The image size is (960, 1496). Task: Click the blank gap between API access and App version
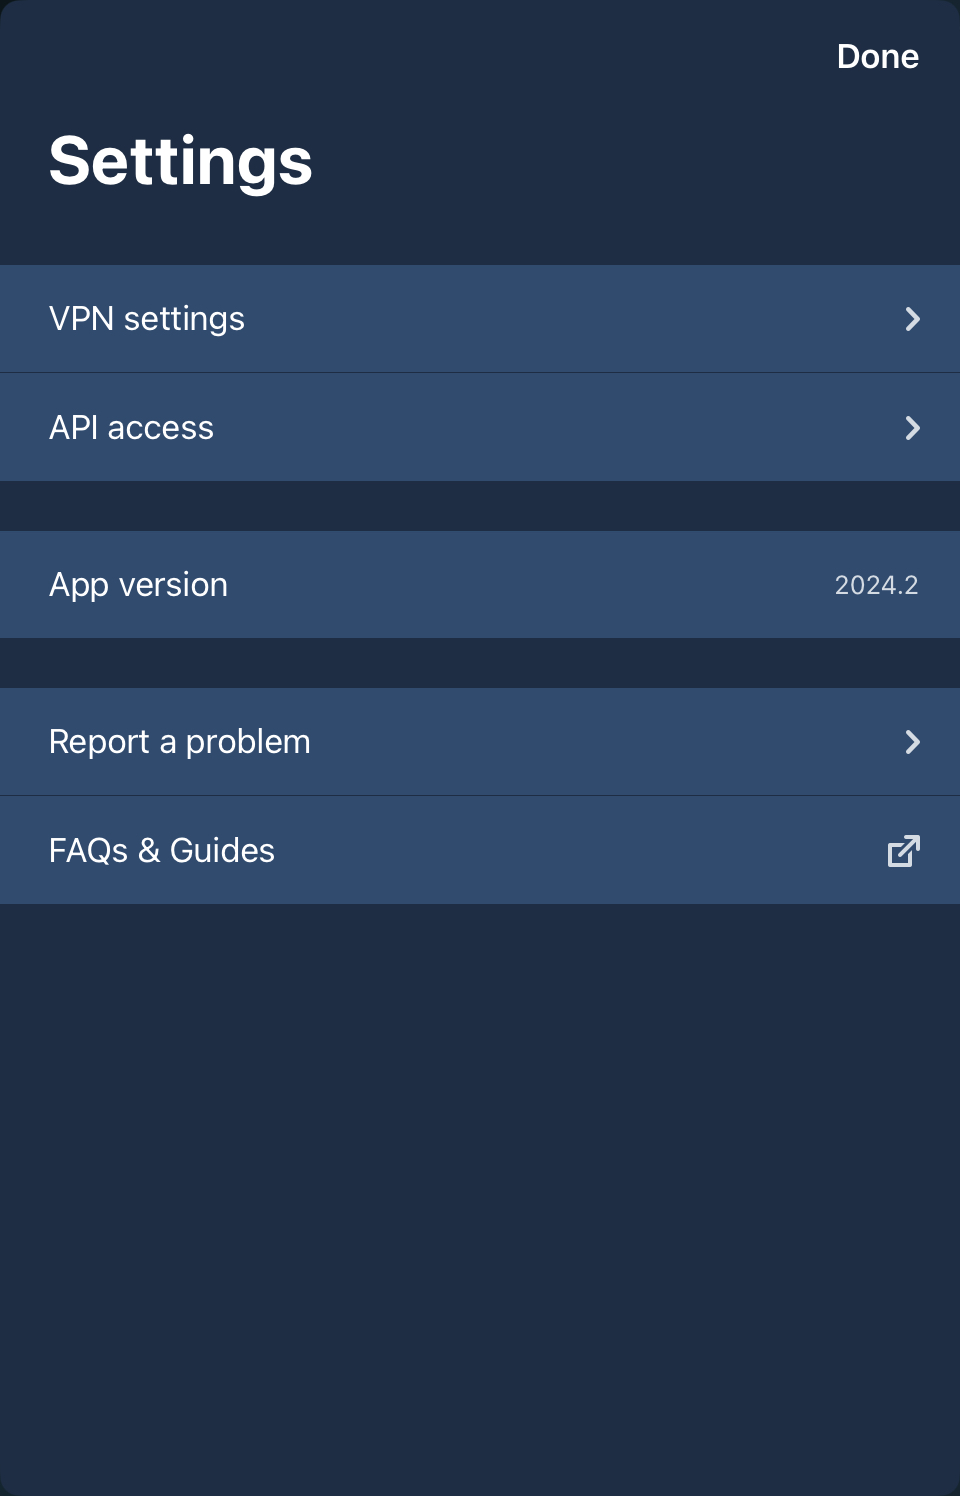coord(480,506)
